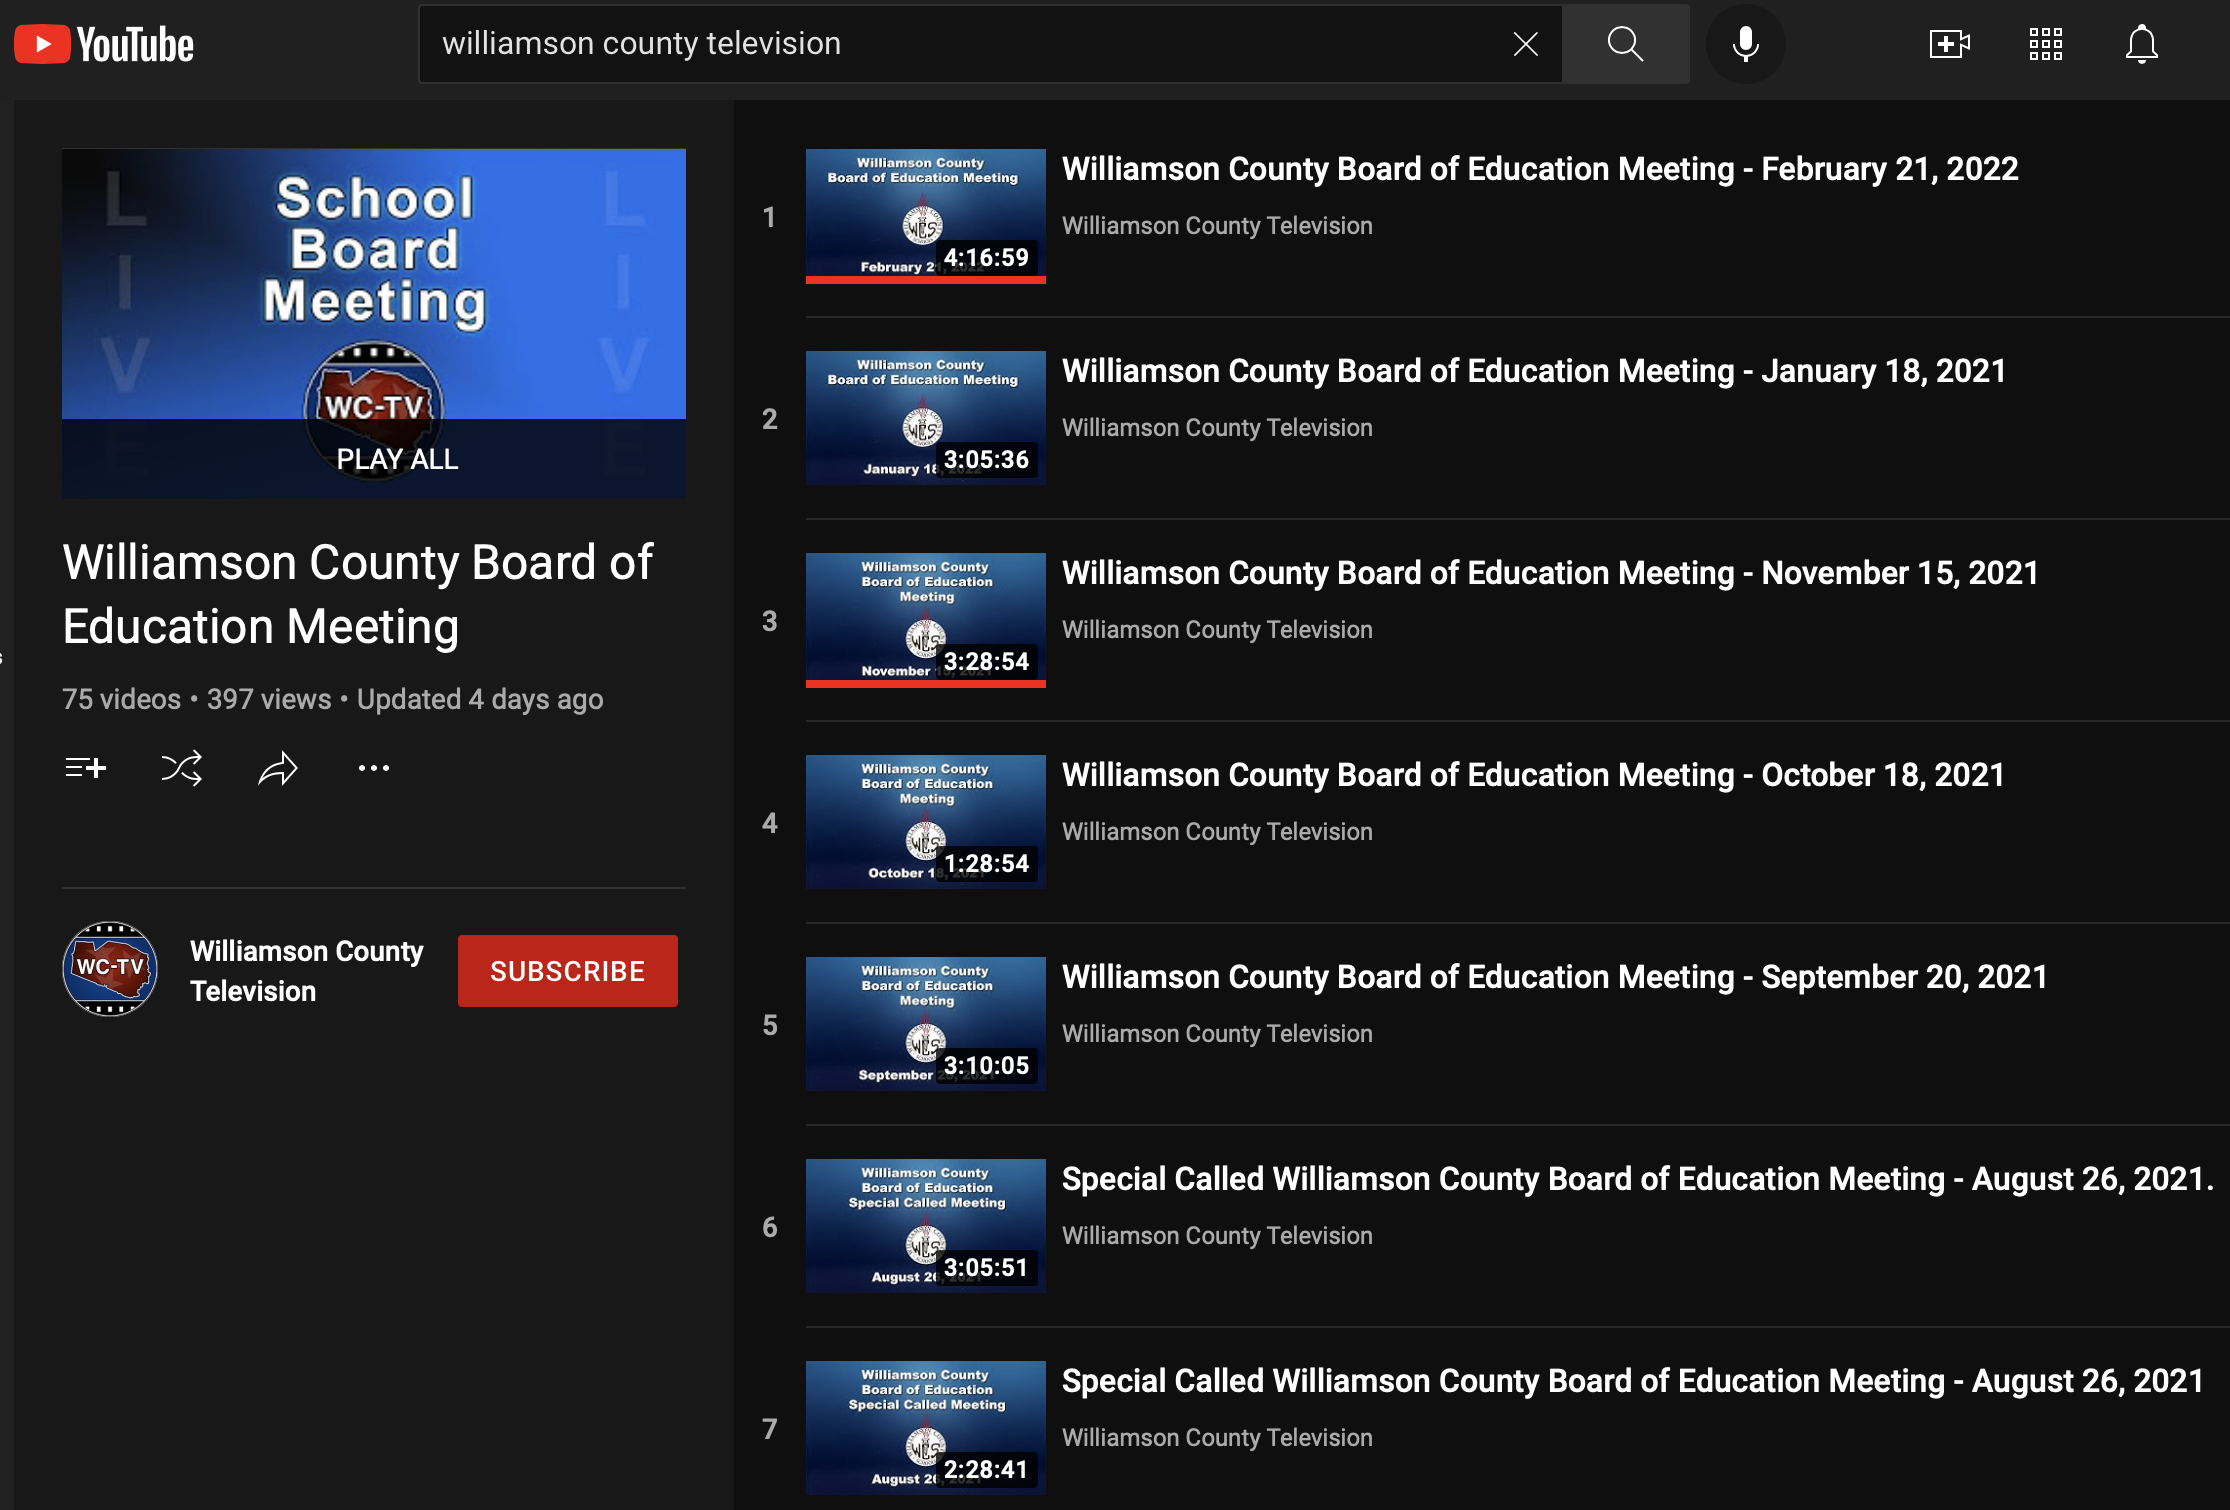
Task: Open item 7 Special Called Meeting title
Action: [x=1633, y=1381]
